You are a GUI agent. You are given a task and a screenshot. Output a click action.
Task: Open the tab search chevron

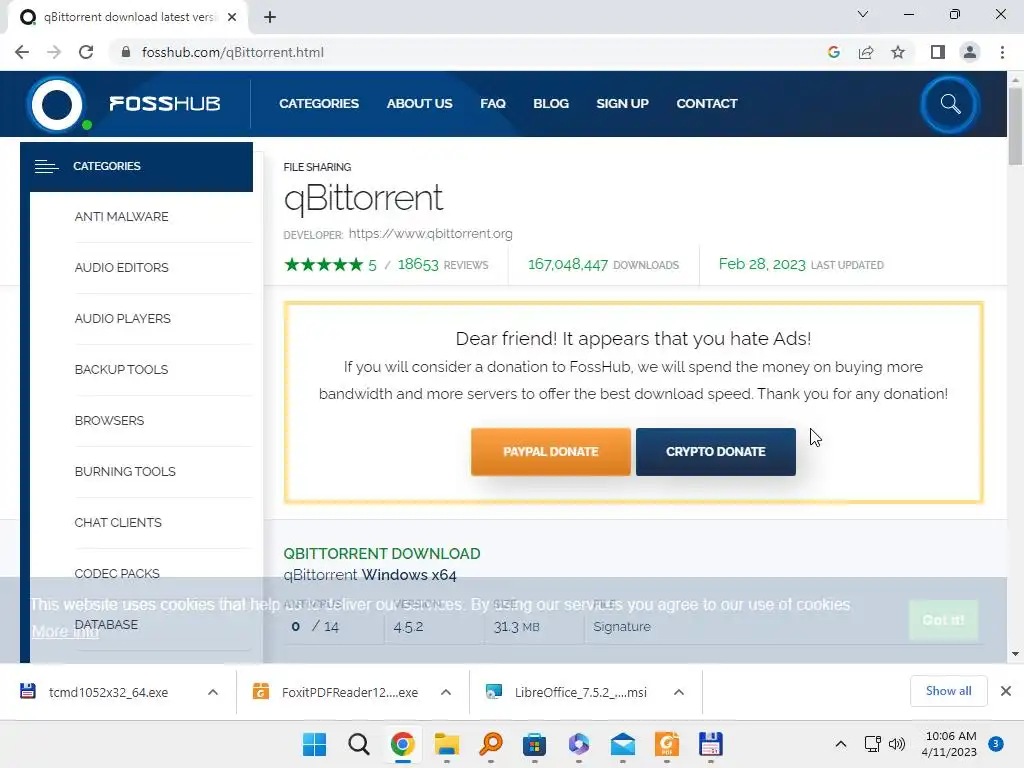click(x=863, y=14)
